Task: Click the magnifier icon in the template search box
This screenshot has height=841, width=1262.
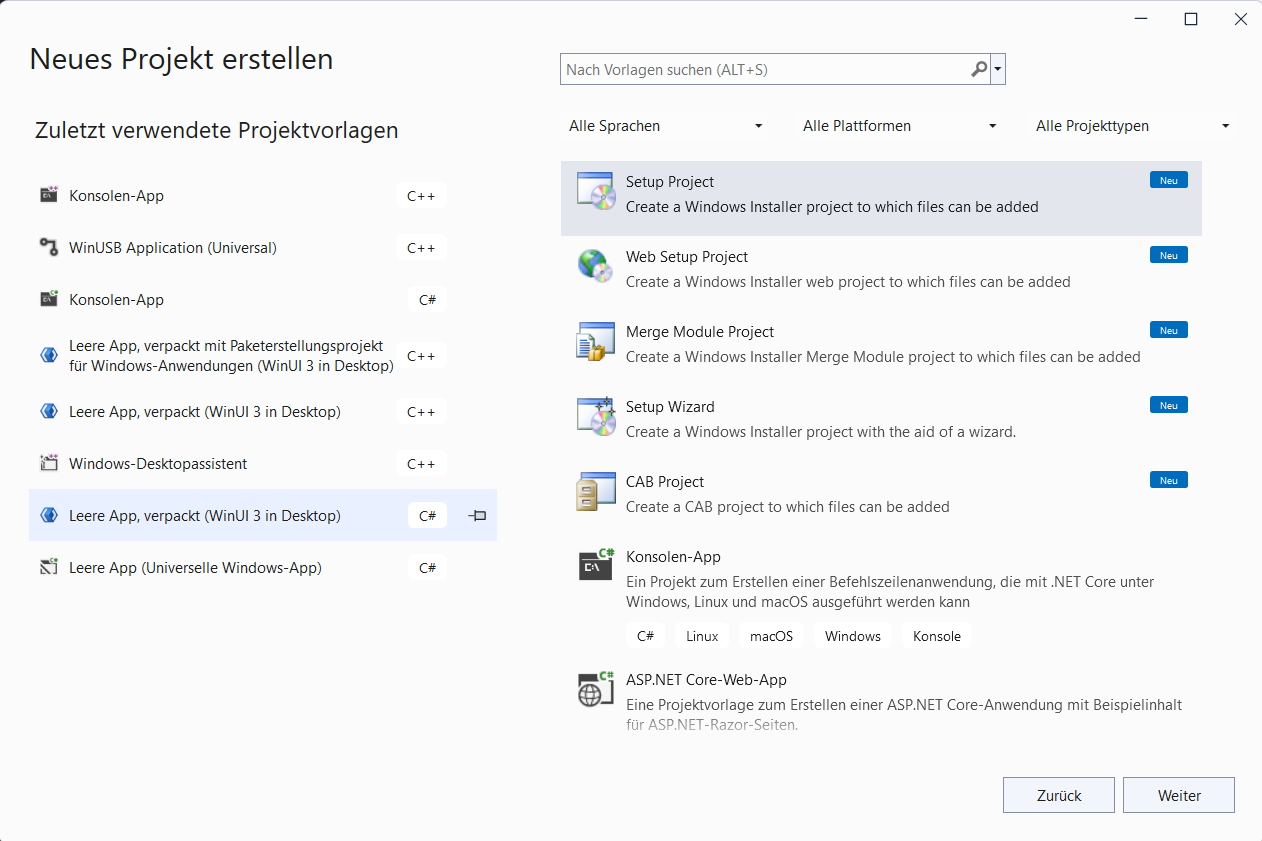Action: click(x=979, y=69)
